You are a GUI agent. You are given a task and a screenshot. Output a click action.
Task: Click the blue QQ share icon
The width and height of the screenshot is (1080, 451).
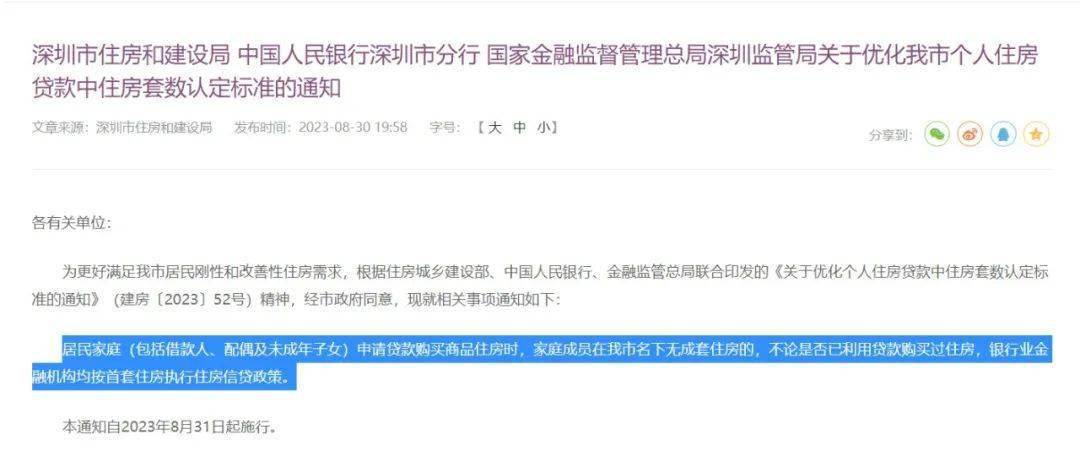1003,134
